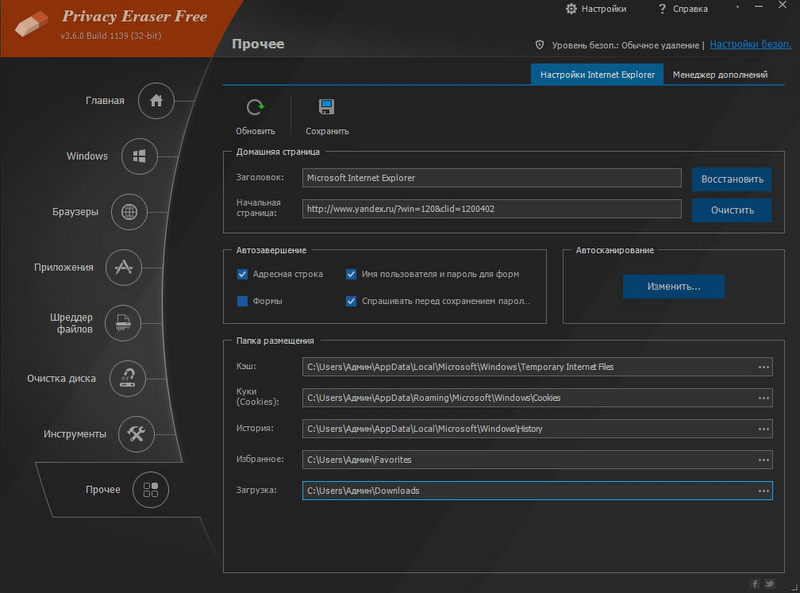The image size is (800, 593).
Task: Select the Браузеры globe icon
Action: 129,212
